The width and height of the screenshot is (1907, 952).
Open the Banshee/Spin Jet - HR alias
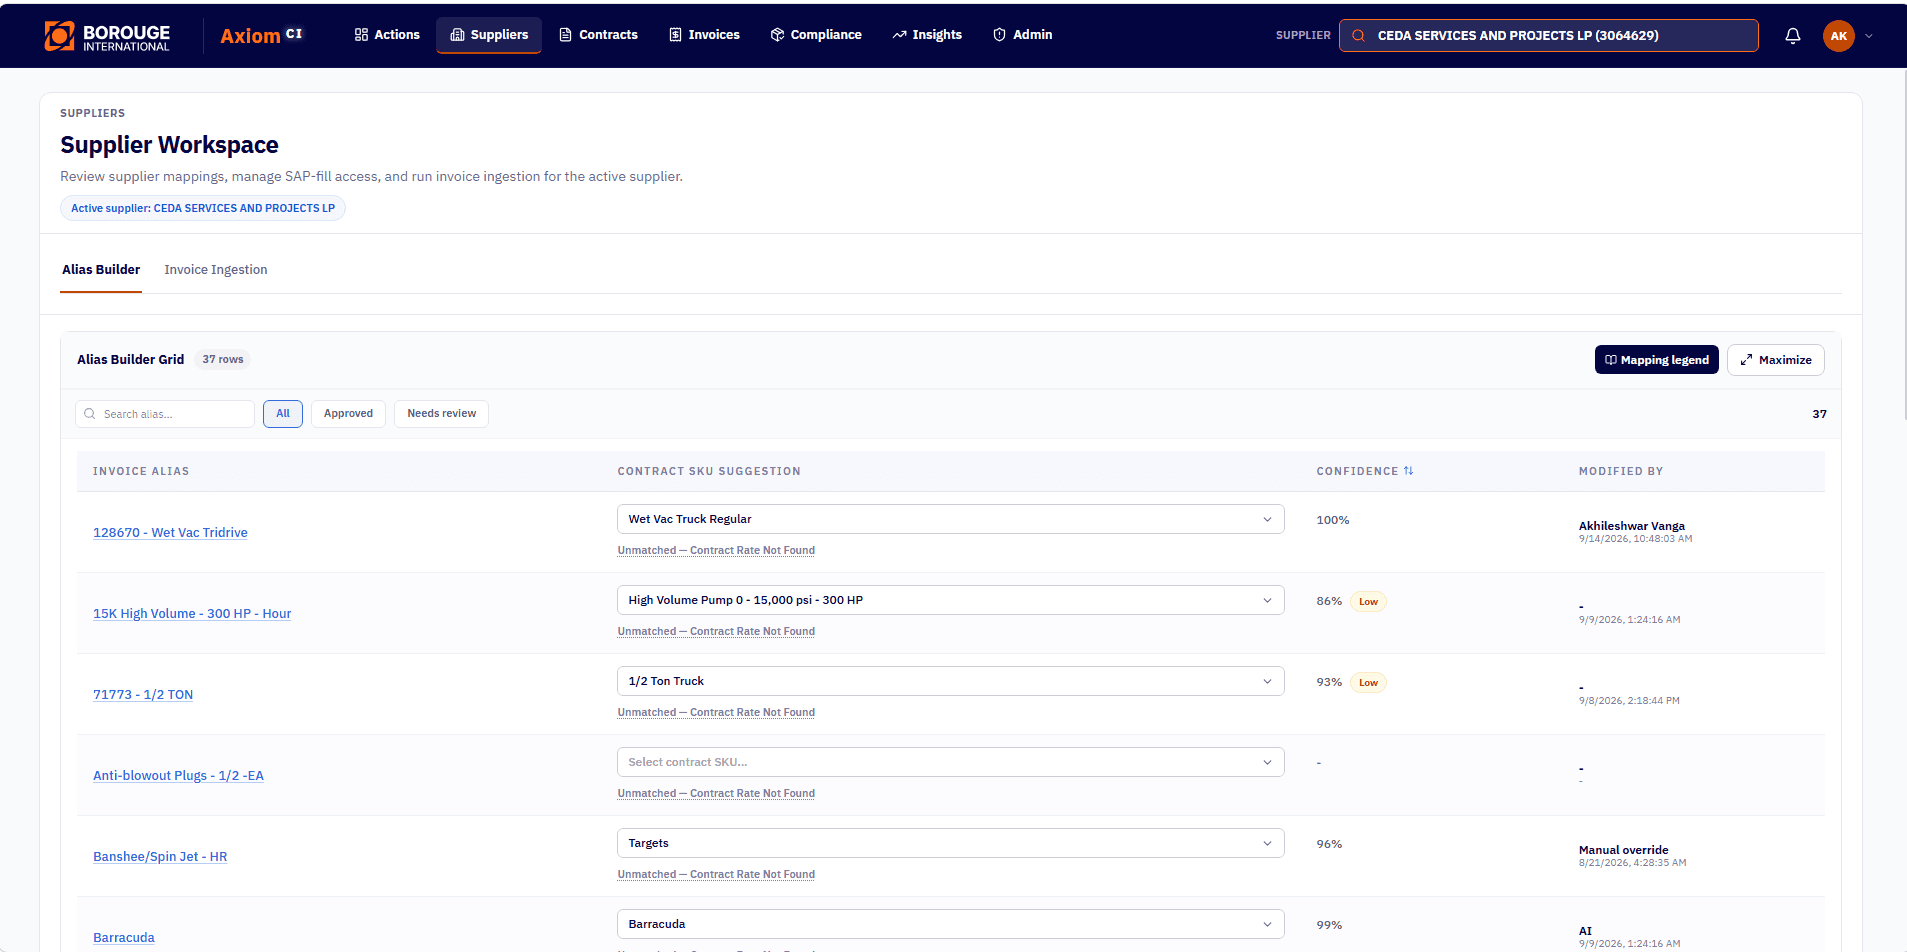tap(160, 857)
